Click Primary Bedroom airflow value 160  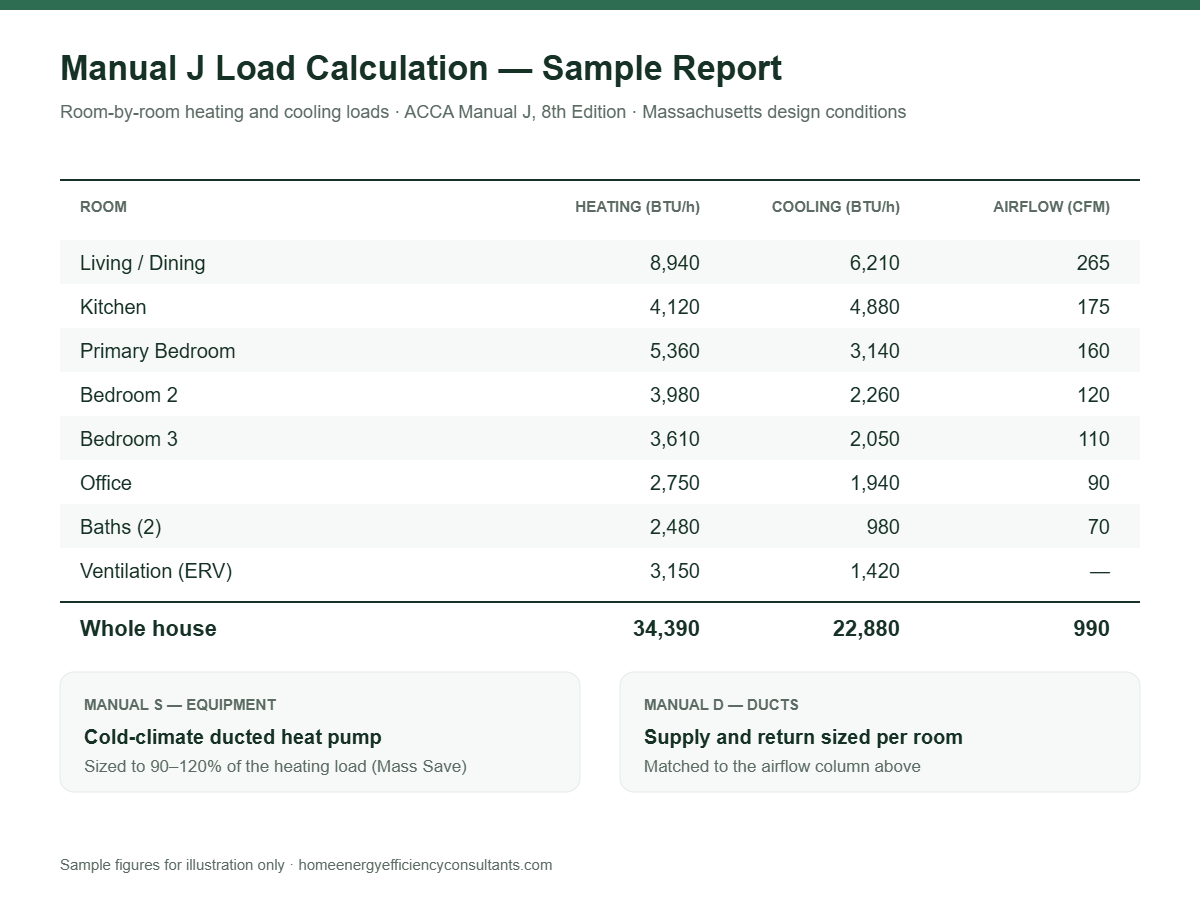coord(1093,351)
